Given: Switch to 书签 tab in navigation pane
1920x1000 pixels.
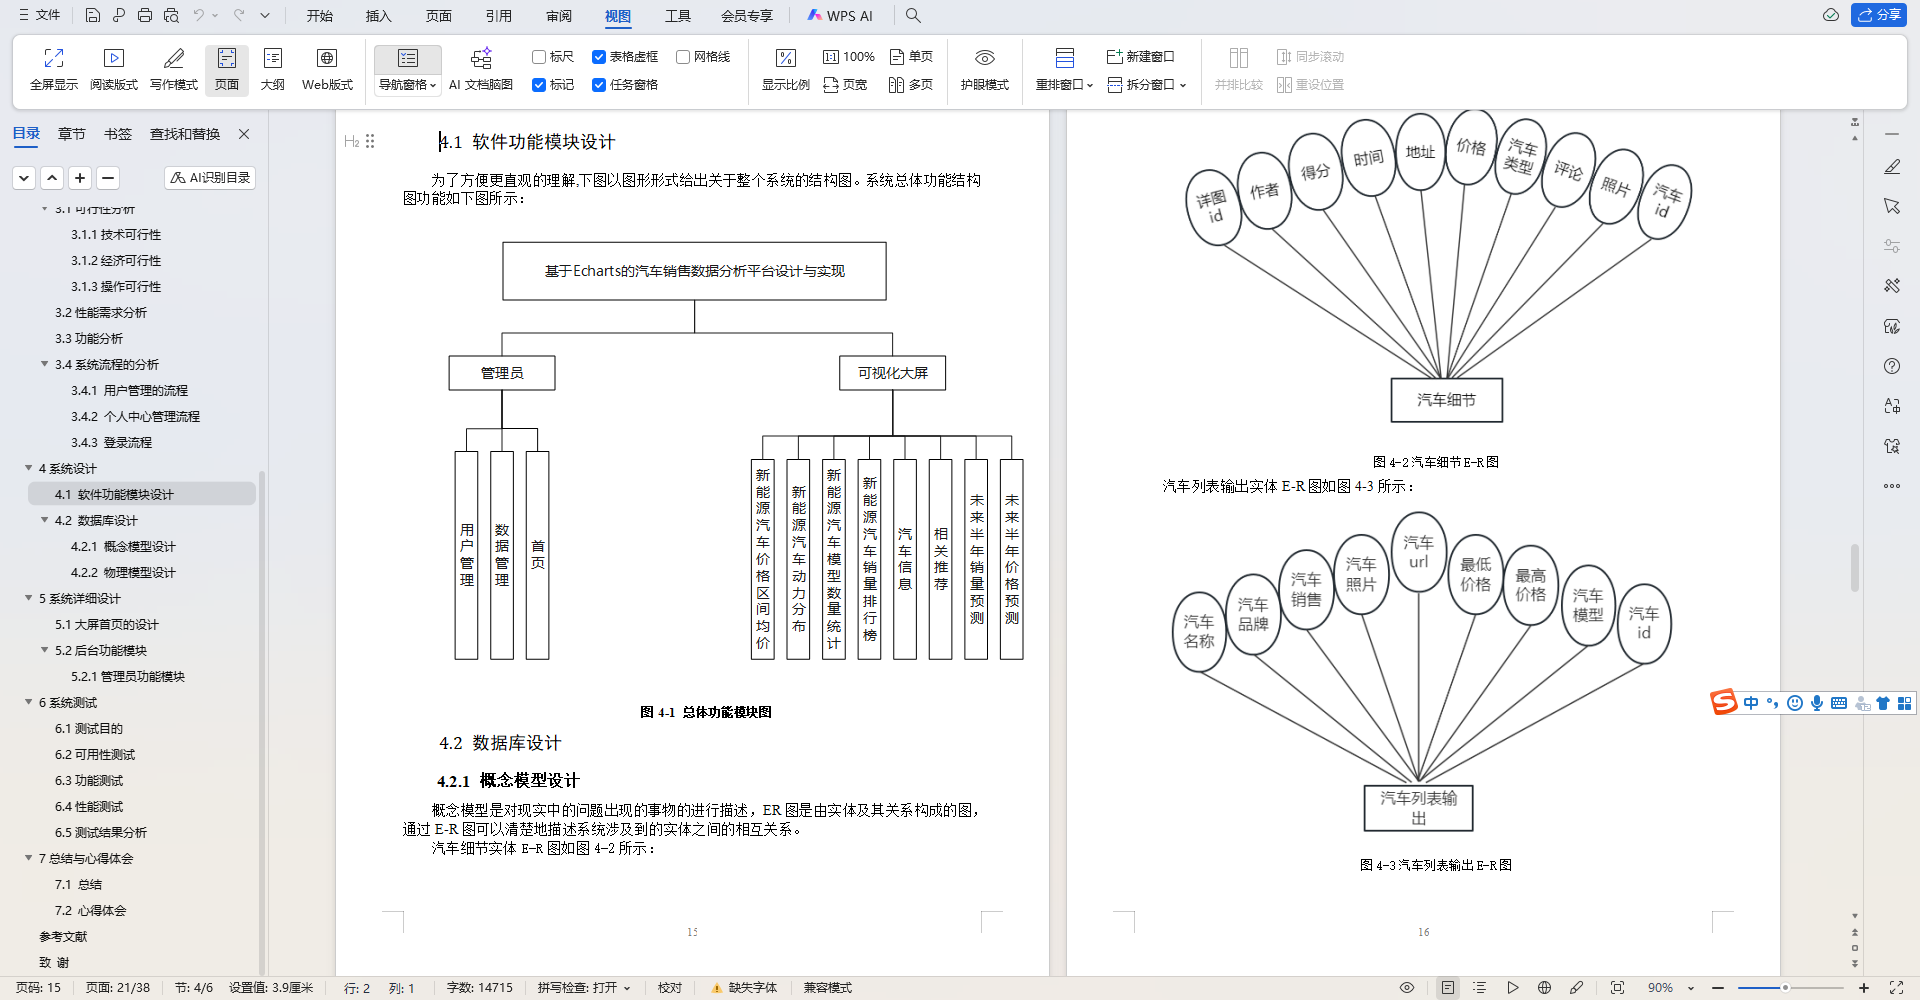Looking at the screenshot, I should pos(118,134).
